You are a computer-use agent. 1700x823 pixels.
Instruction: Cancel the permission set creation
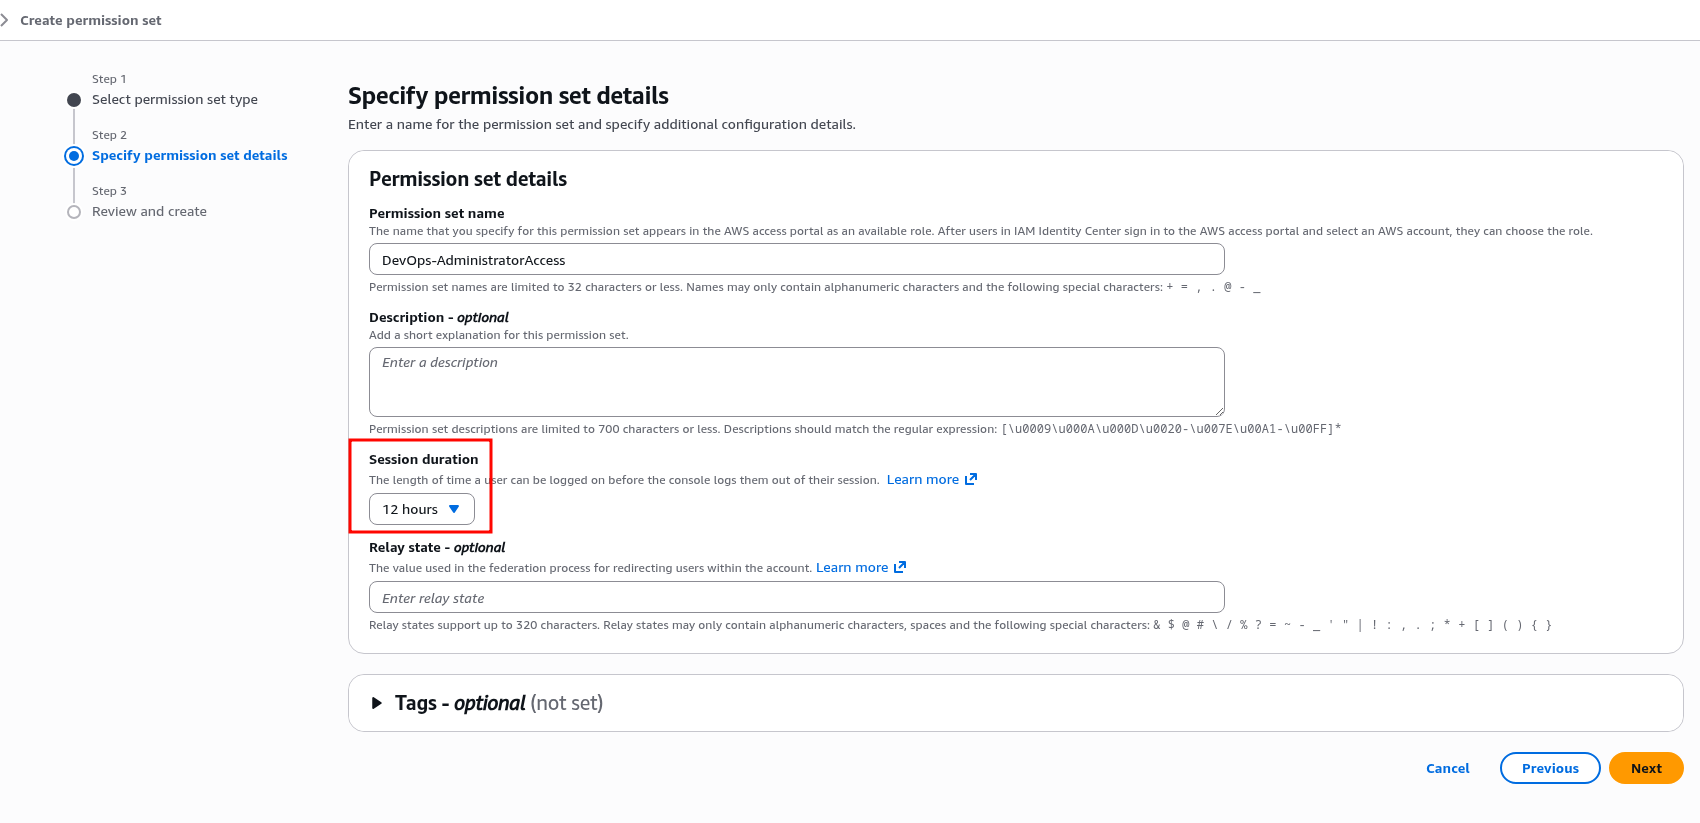[x=1447, y=768]
